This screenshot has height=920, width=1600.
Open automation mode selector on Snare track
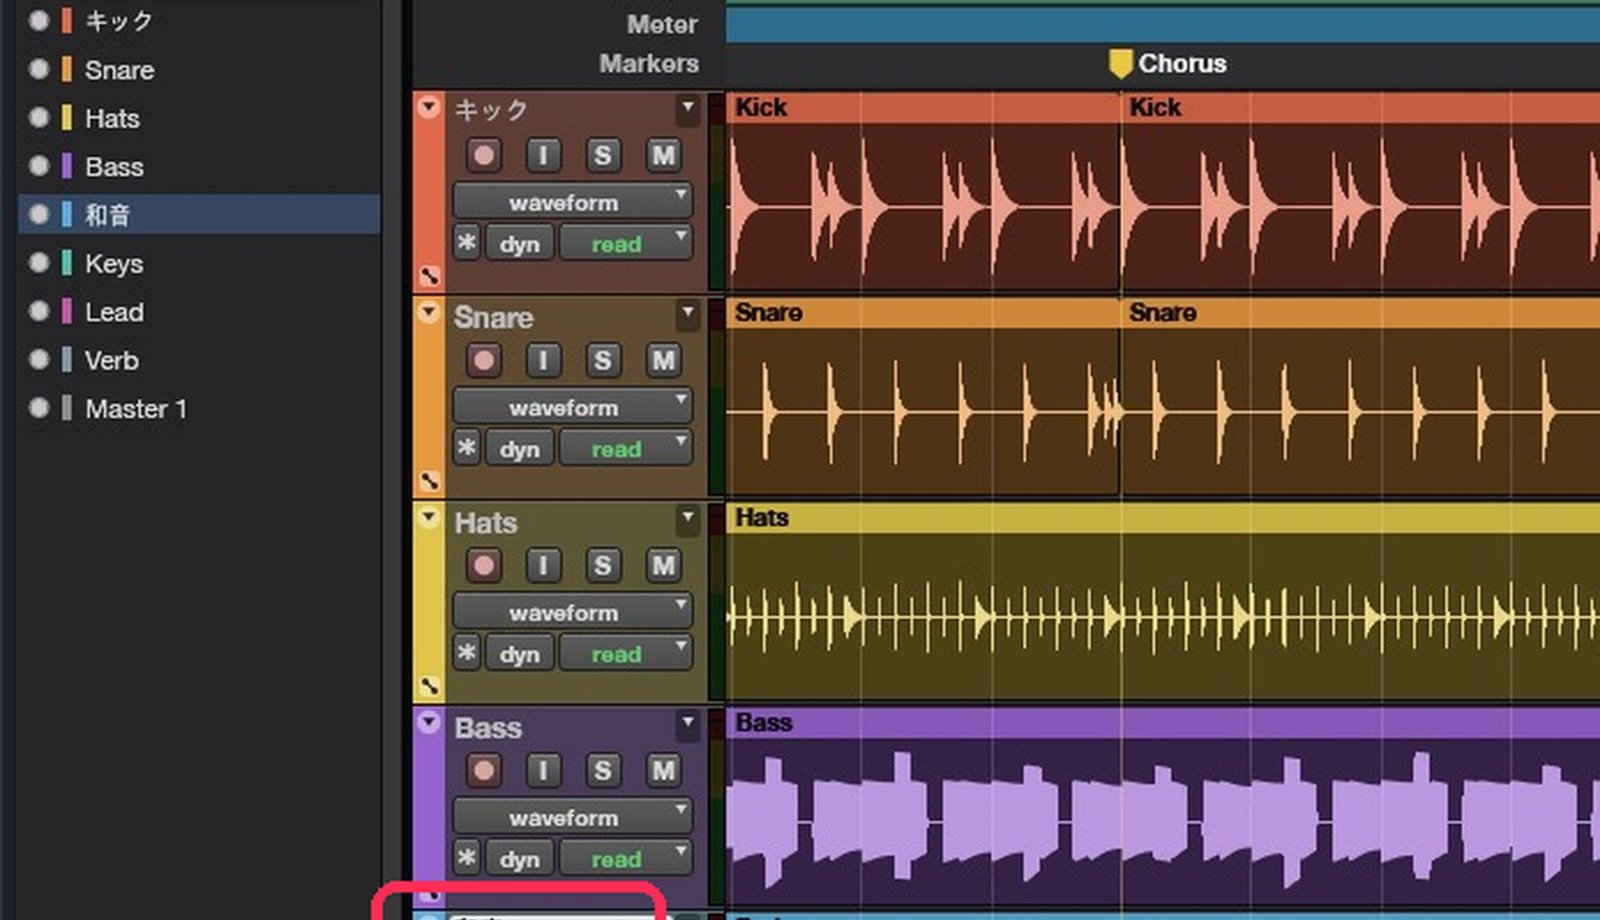(625, 449)
